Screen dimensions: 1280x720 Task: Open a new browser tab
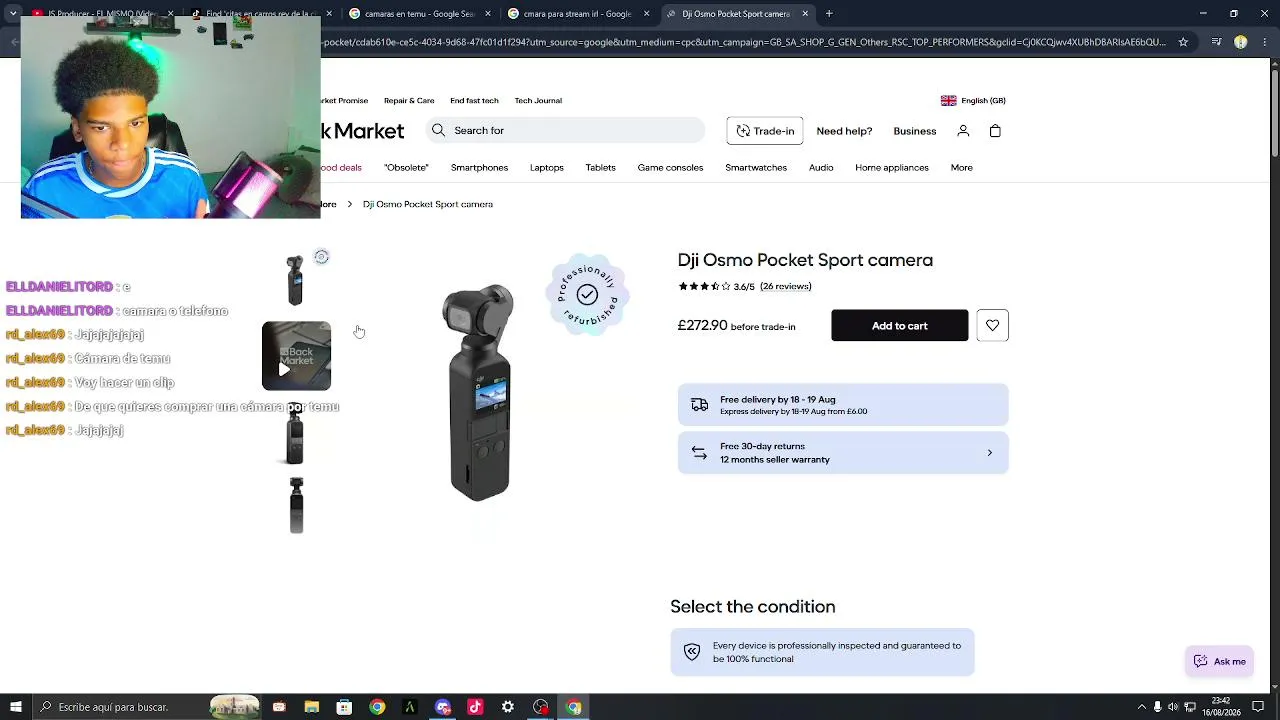pyautogui.click(x=829, y=14)
